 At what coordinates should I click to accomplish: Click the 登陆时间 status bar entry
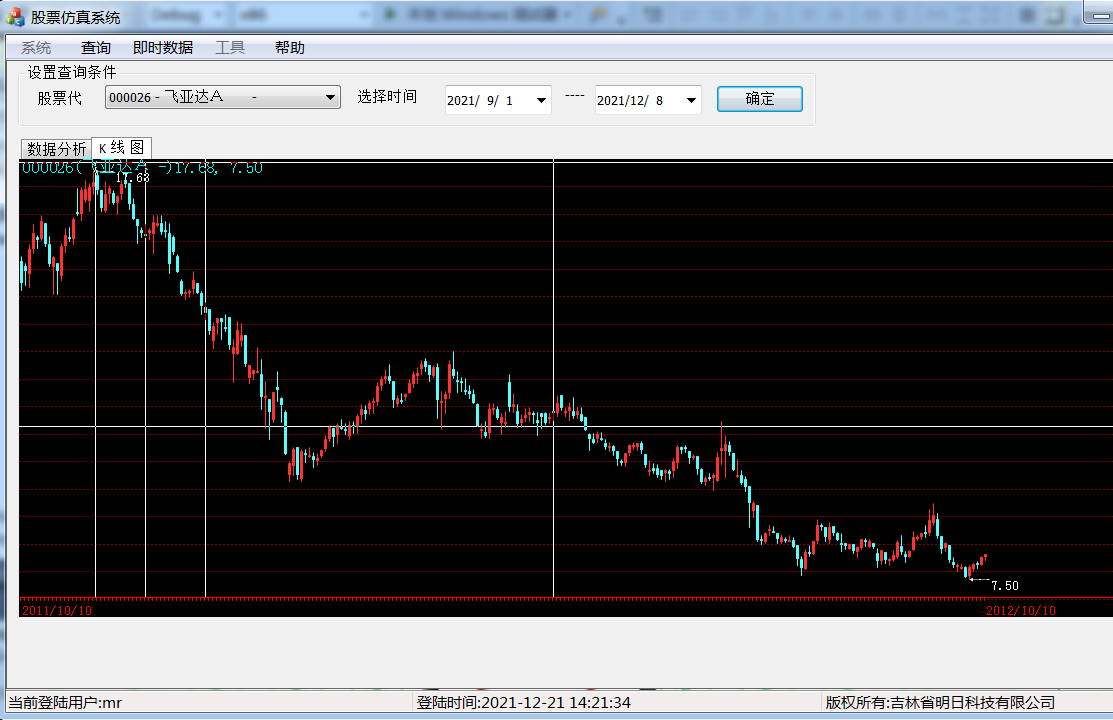[x=524, y=702]
